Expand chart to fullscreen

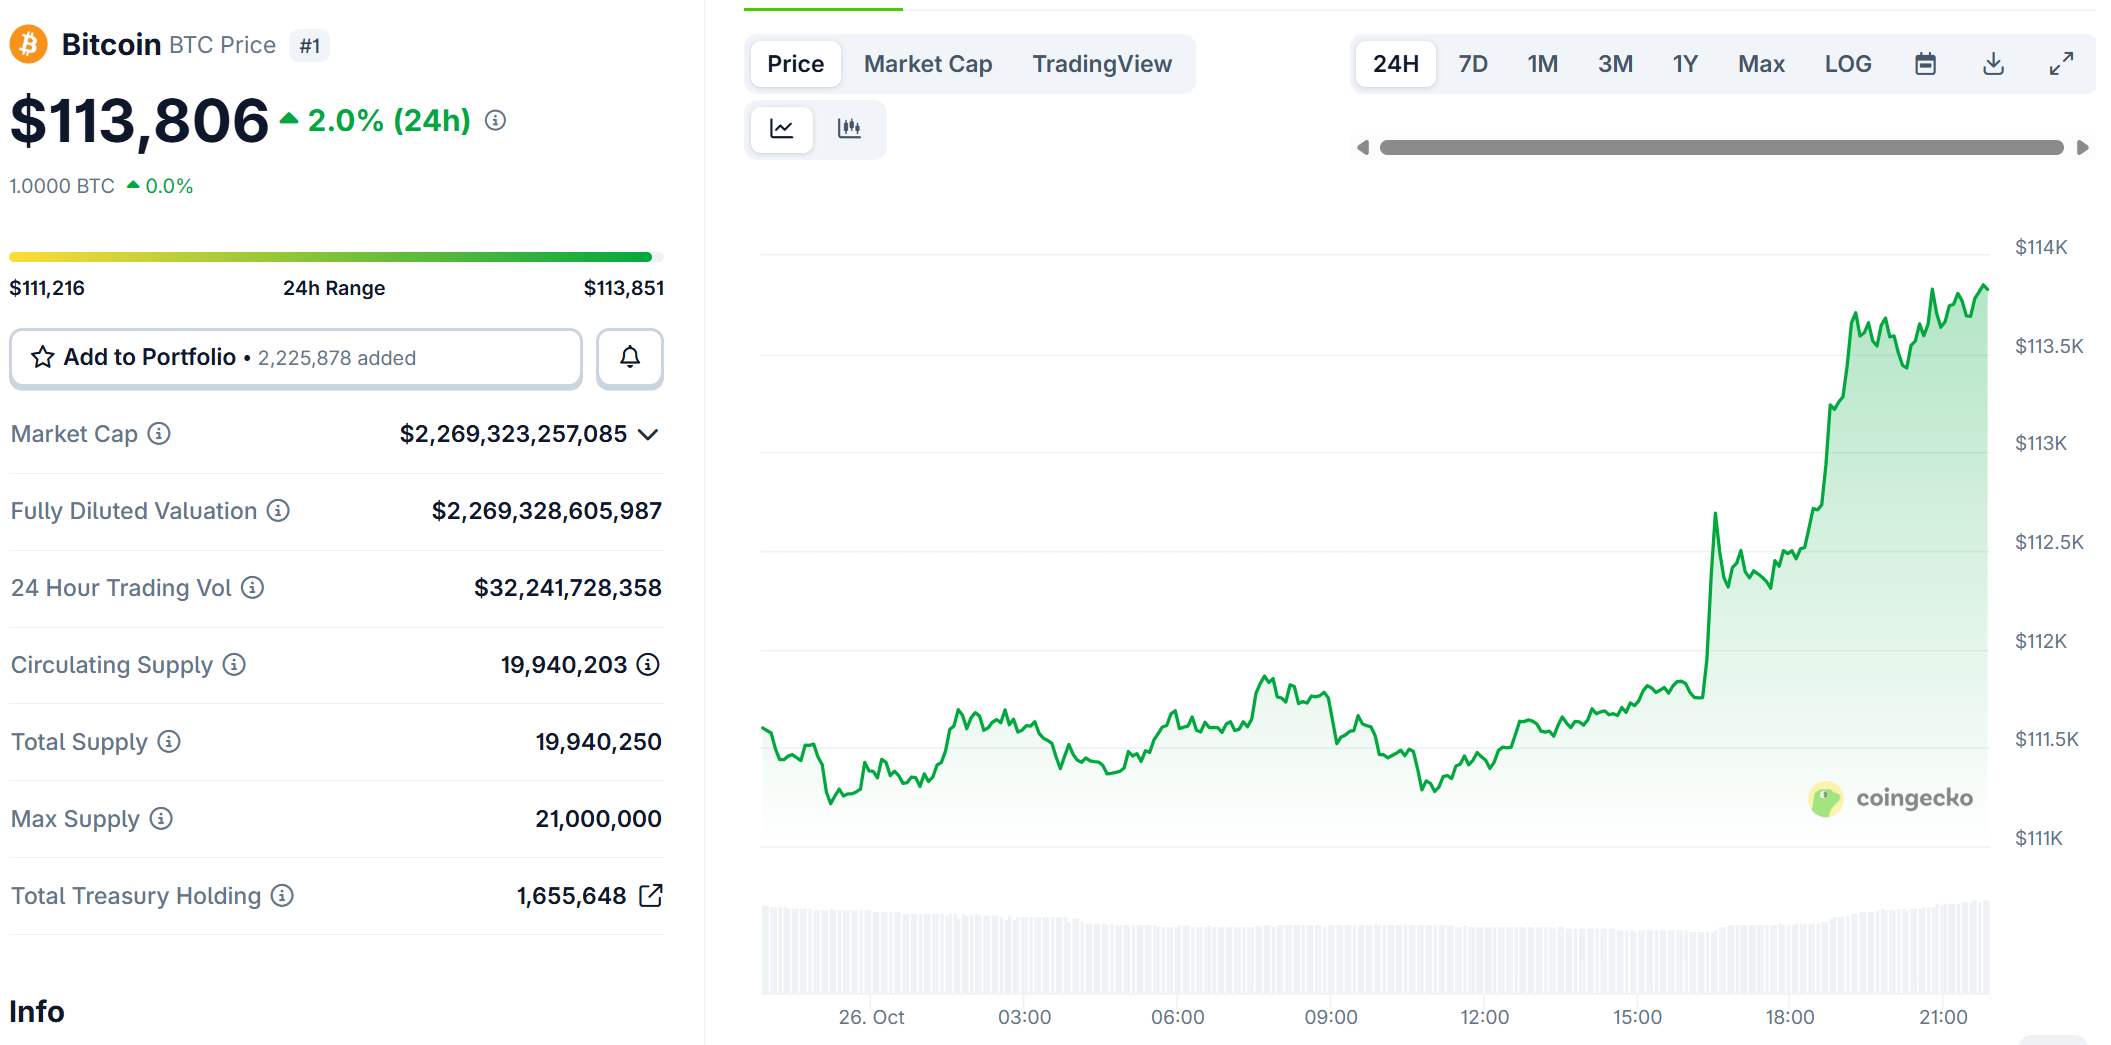2061,64
